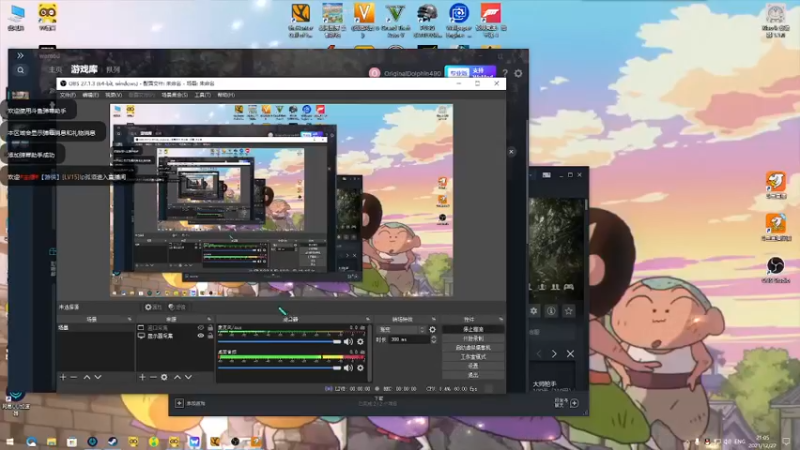This screenshot has height=450, width=800.
Task: Open WeGame help question mark
Action: [505, 73]
